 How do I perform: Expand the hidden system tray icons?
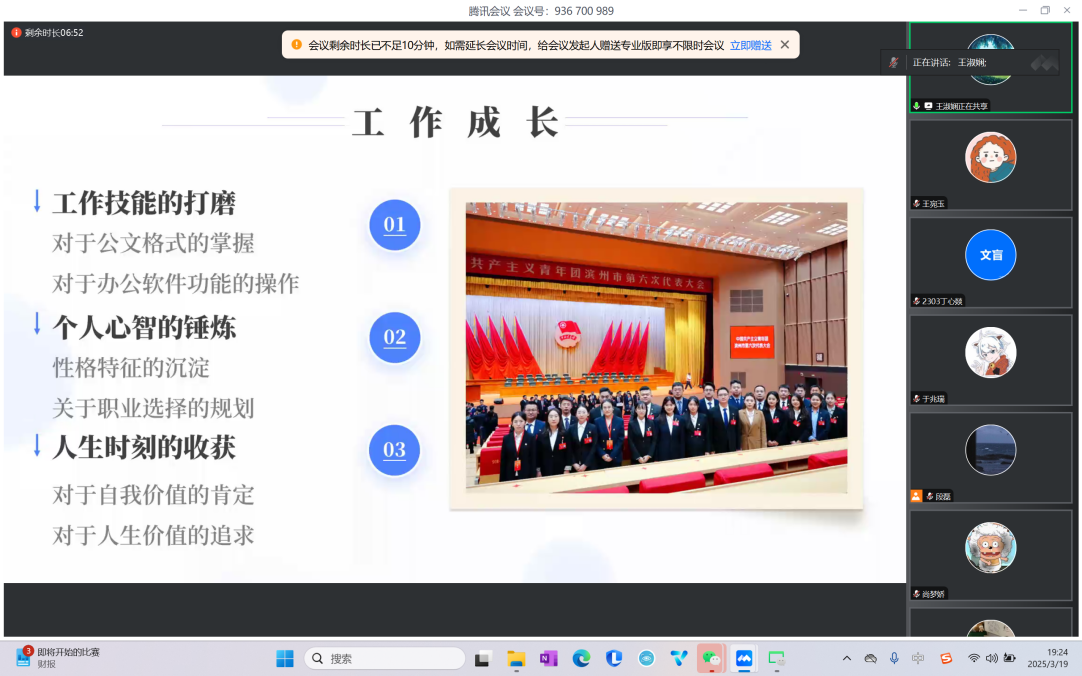[x=847, y=658]
